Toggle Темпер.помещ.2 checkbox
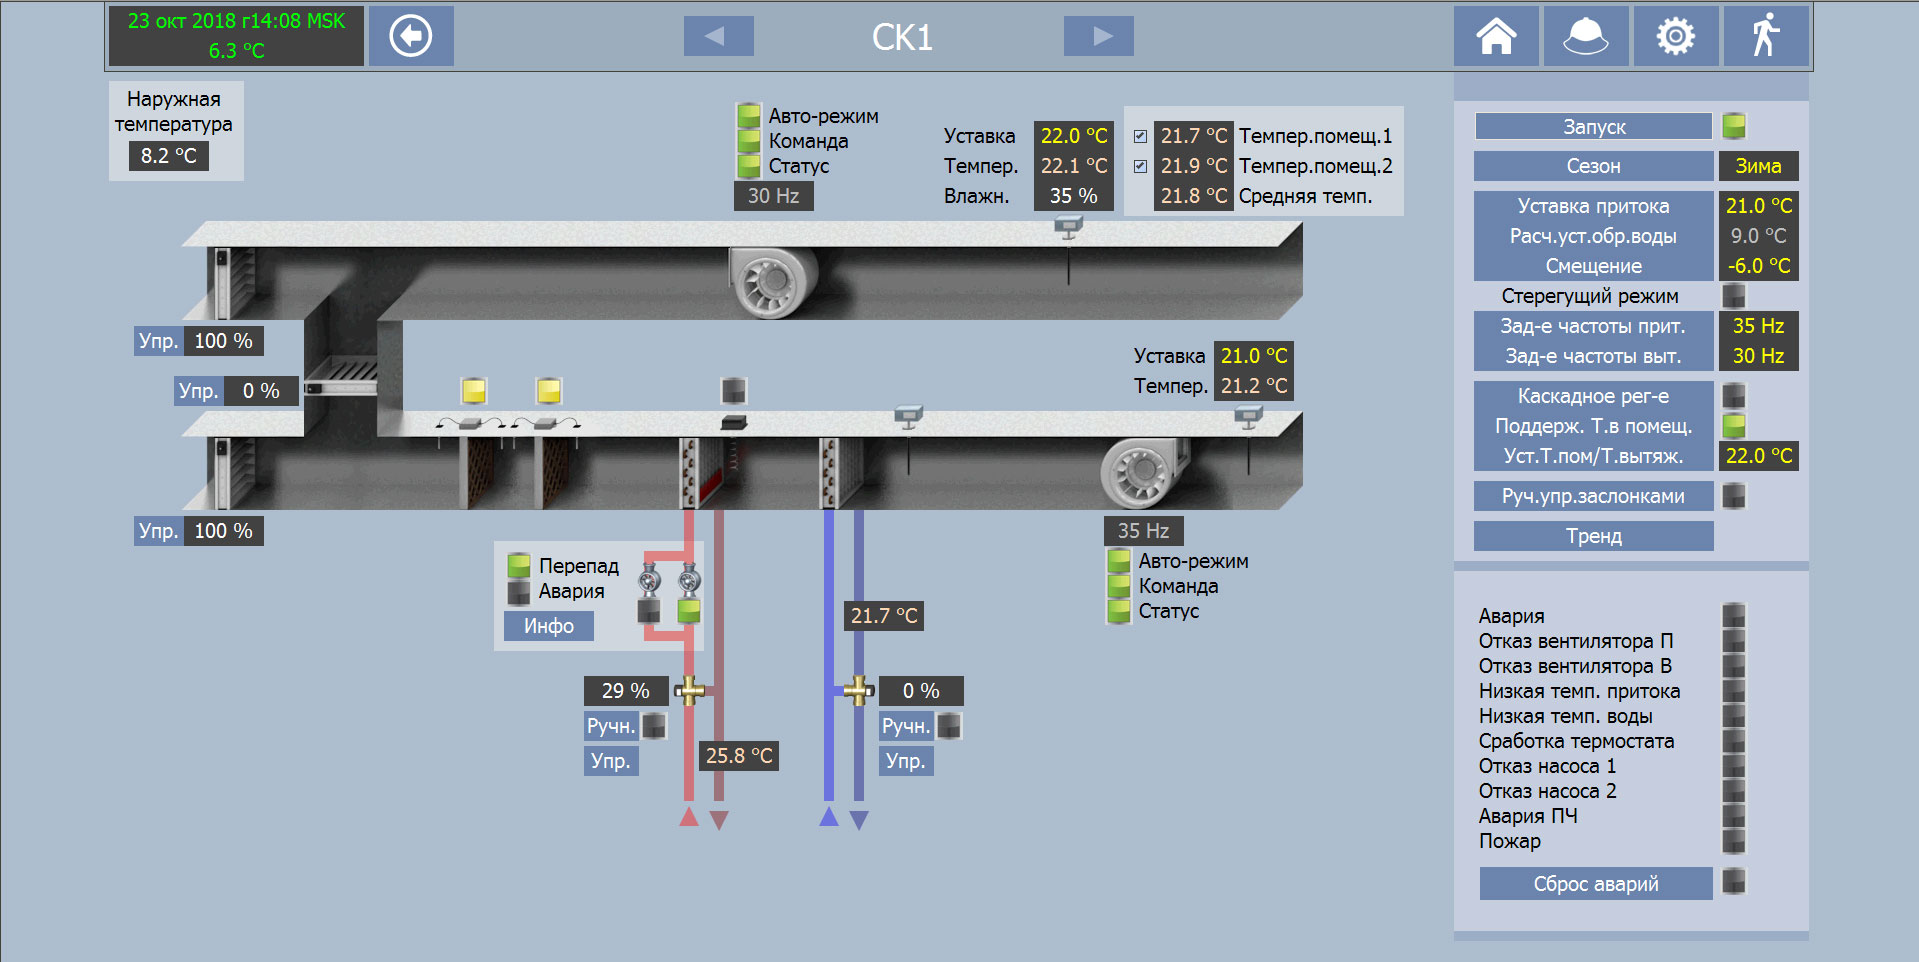Image resolution: width=1919 pixels, height=962 pixels. click(1140, 166)
